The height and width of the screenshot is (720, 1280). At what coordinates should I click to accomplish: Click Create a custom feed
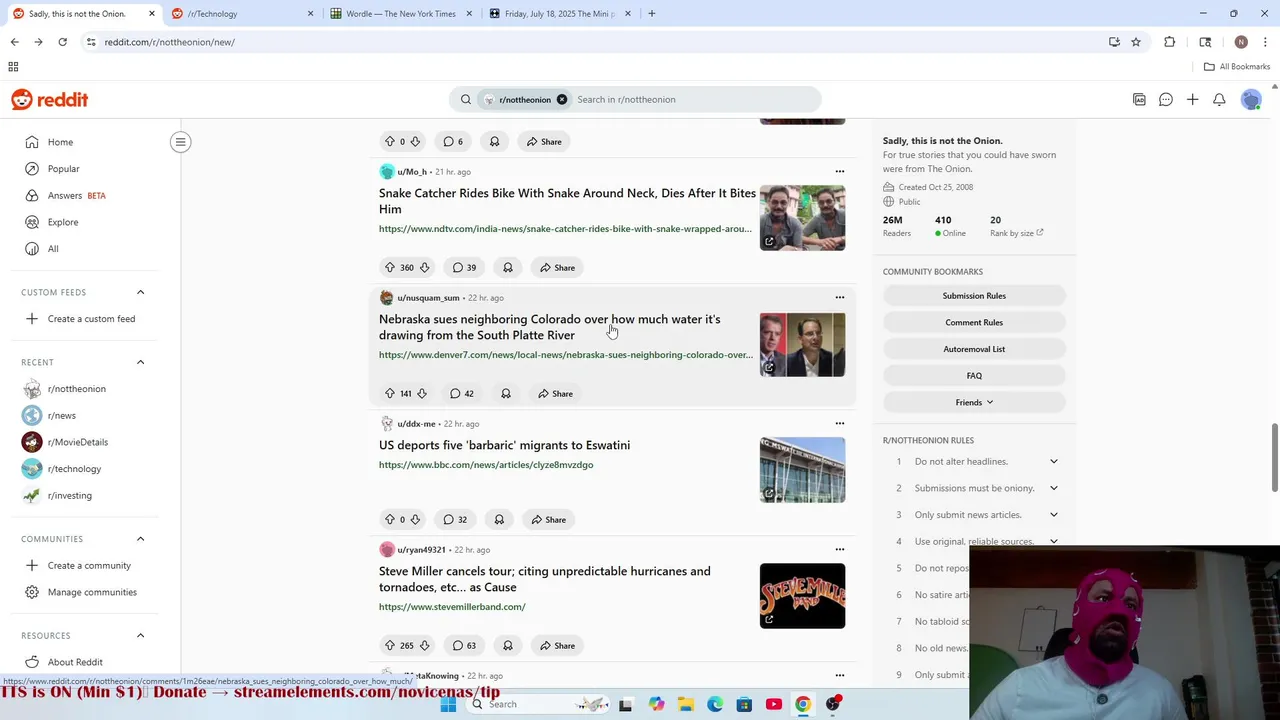tap(90, 319)
